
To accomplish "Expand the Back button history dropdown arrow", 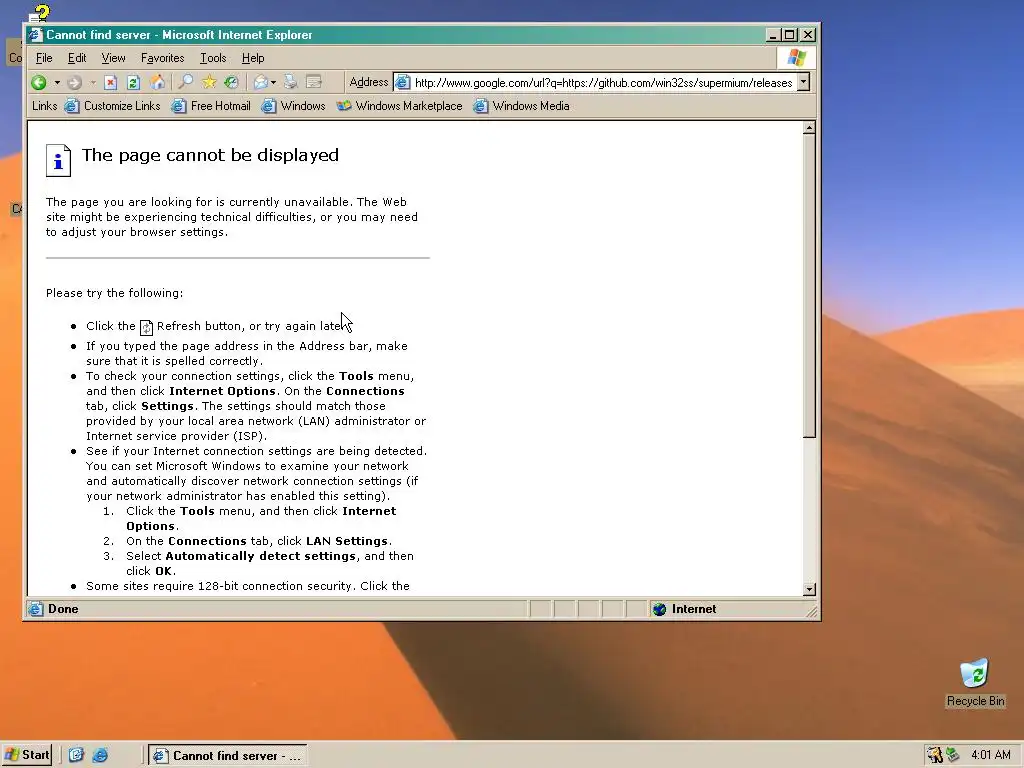I will [57, 82].
